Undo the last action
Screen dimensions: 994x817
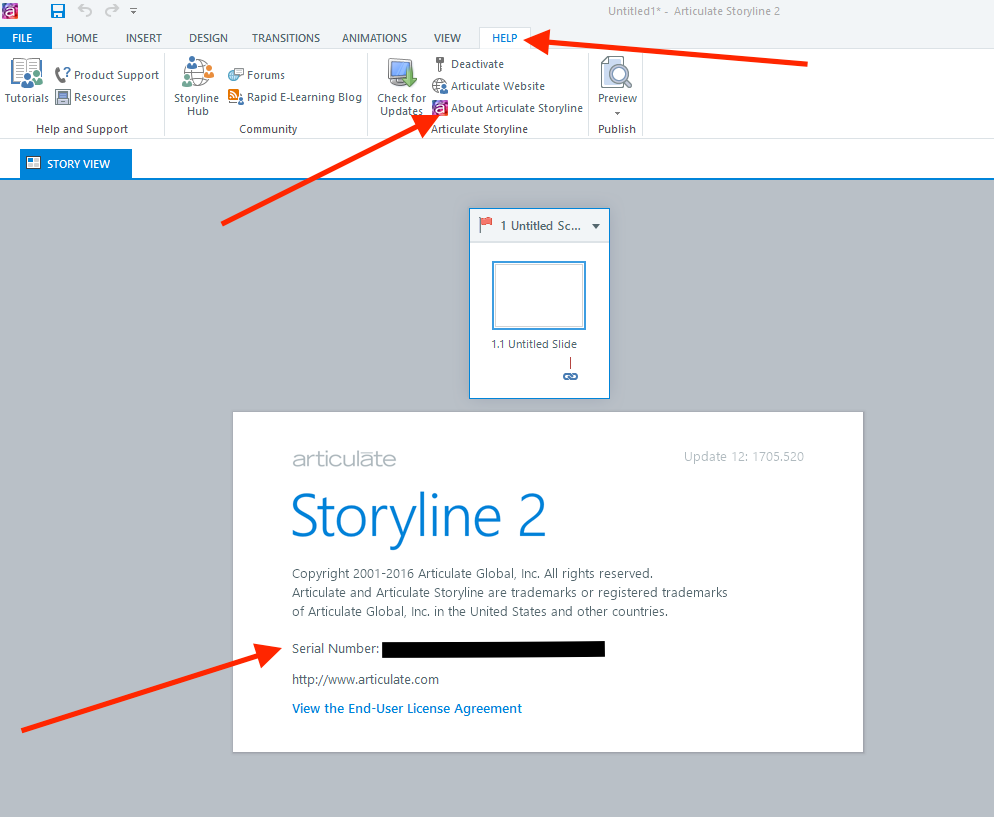(x=85, y=10)
